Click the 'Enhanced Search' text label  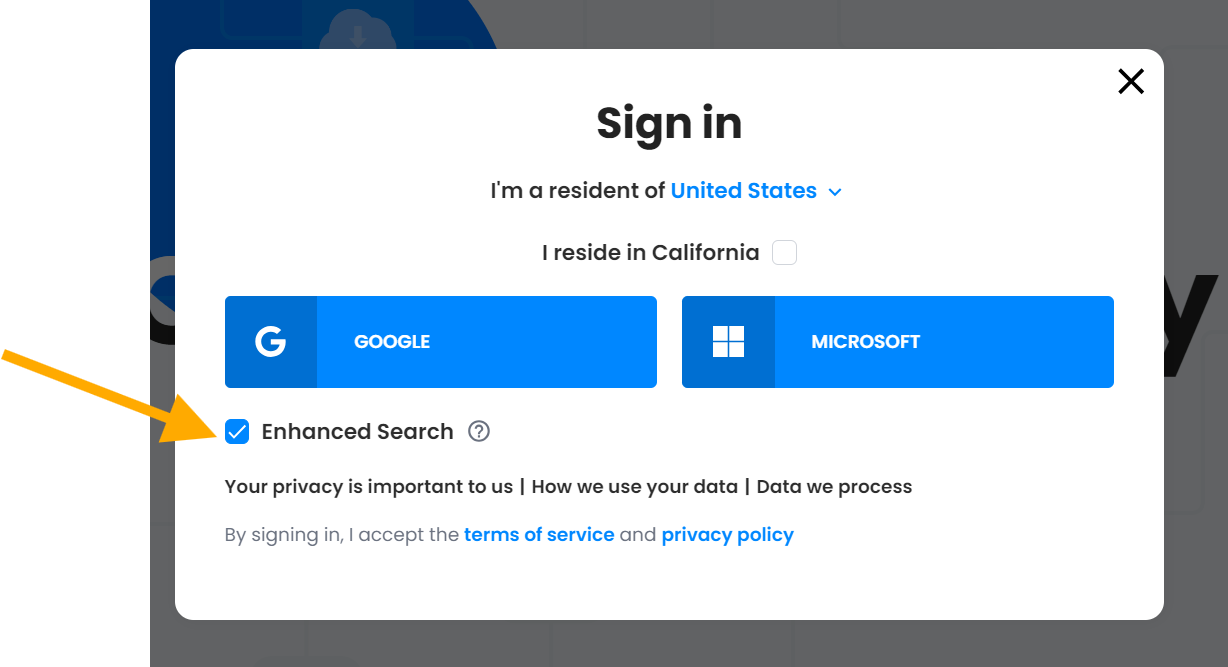[357, 432]
